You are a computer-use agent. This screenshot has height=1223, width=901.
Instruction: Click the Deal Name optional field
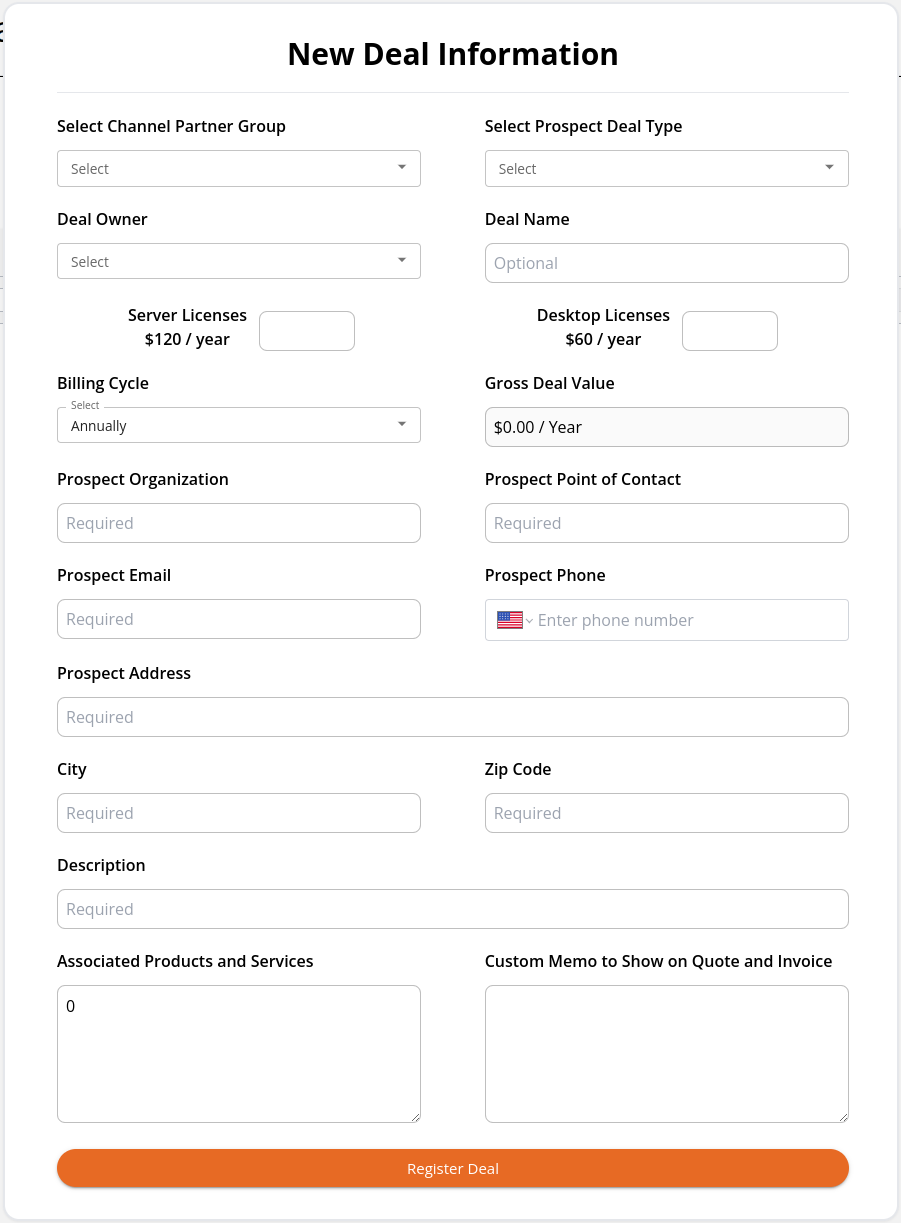[667, 263]
